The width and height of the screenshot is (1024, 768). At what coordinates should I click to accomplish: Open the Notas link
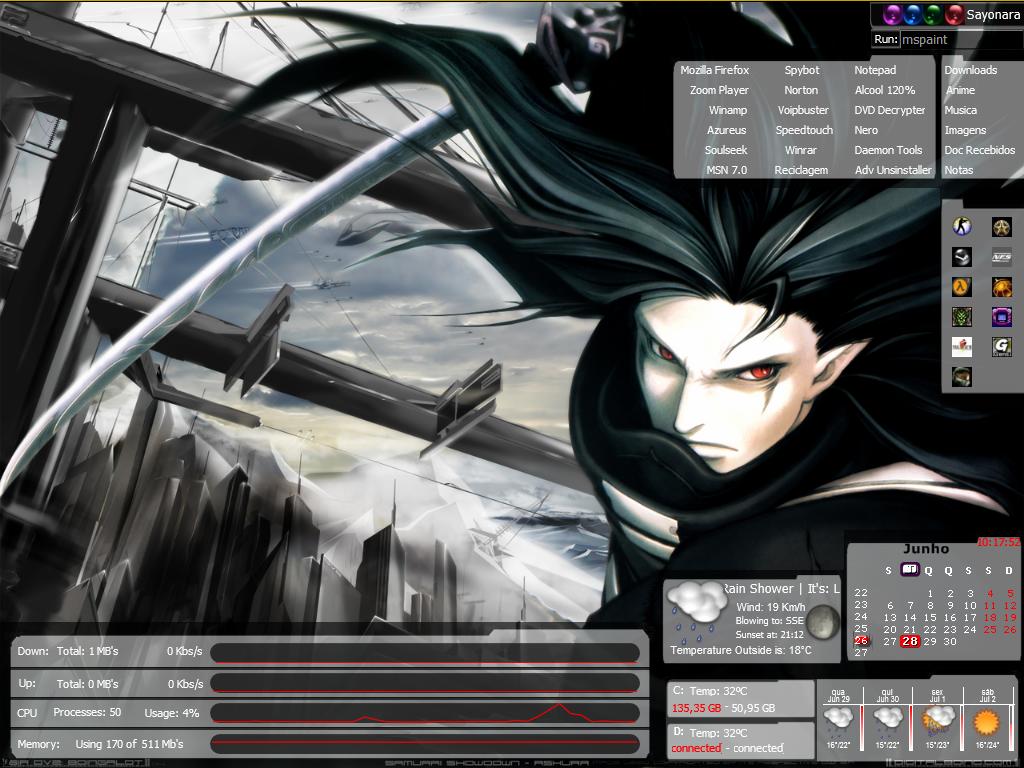pyautogui.click(x=959, y=170)
